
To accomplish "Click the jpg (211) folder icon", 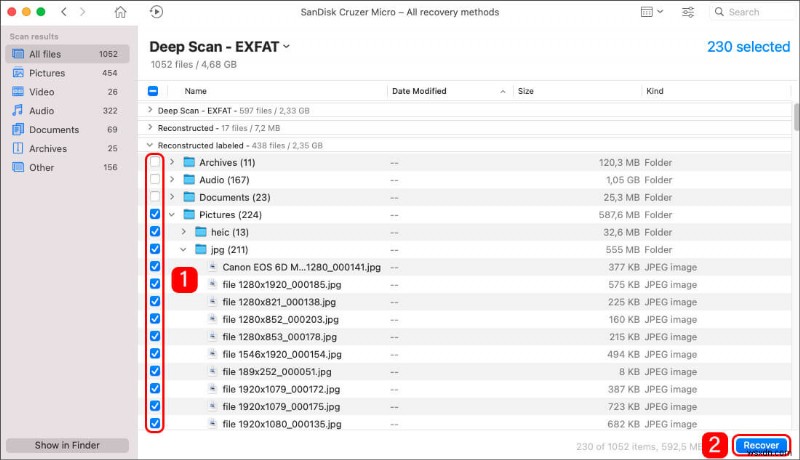I will (x=201, y=249).
